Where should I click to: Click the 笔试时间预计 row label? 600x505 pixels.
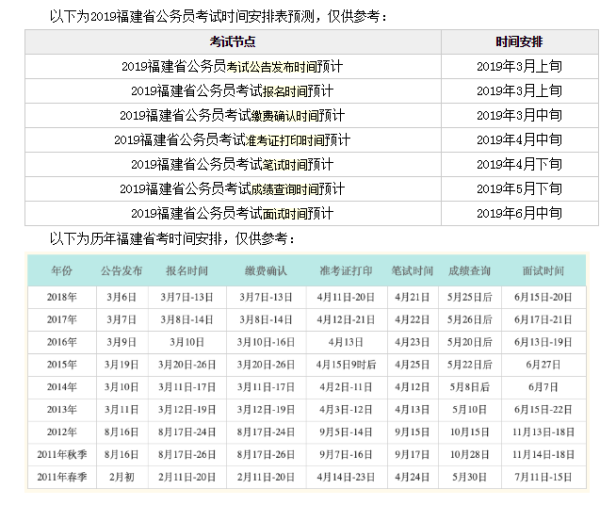[232, 165]
